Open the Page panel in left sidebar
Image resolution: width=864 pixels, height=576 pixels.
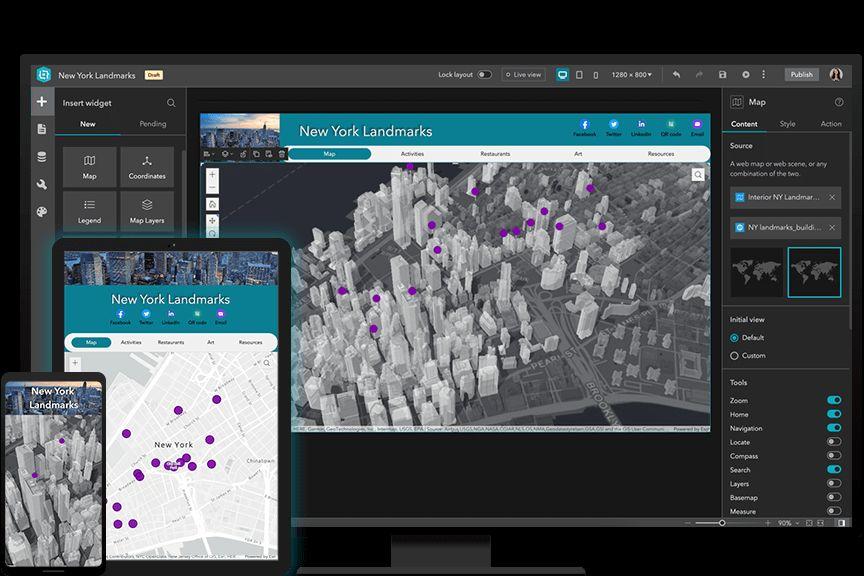(x=41, y=129)
